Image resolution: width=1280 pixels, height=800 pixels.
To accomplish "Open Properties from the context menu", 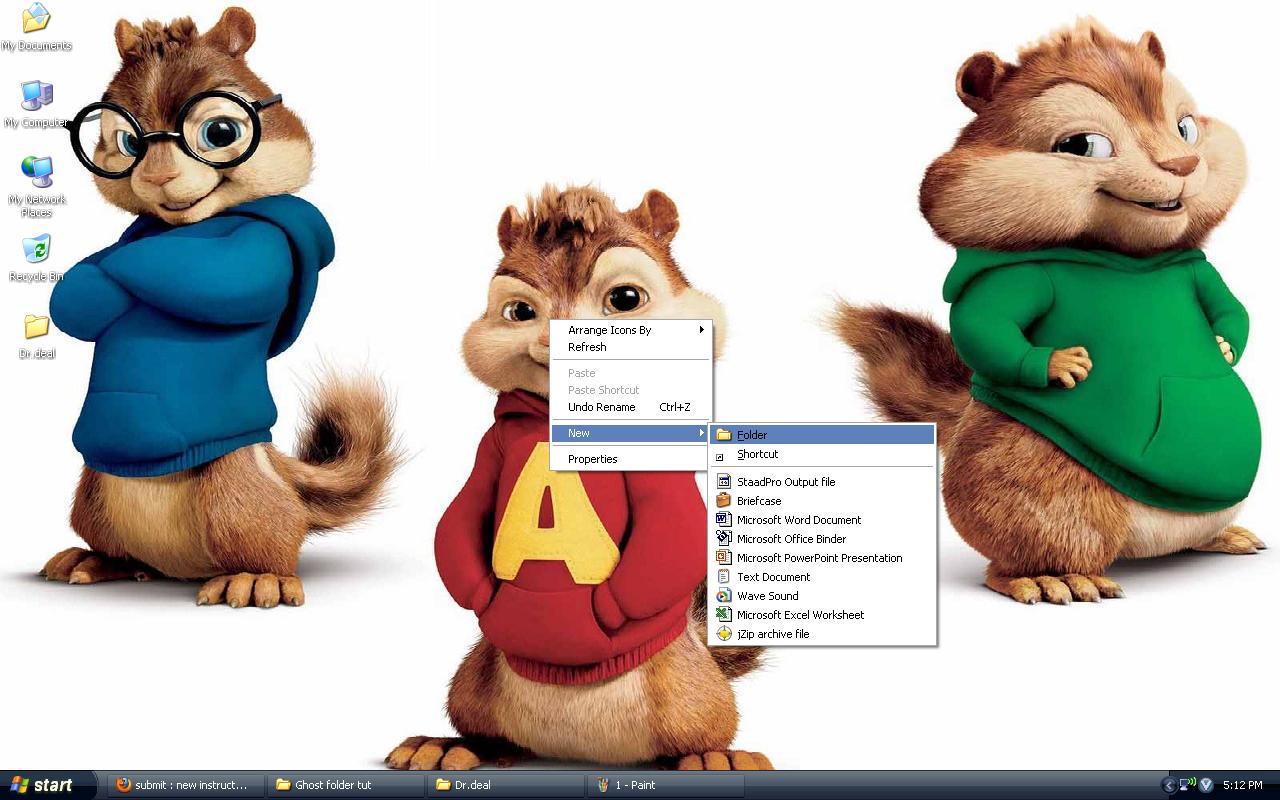I will [630, 459].
